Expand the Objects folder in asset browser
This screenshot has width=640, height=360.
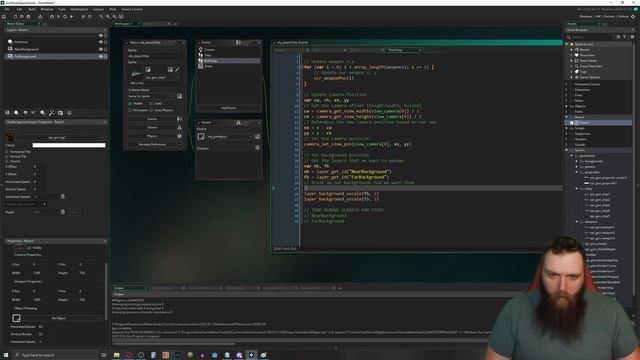click(x=567, y=106)
